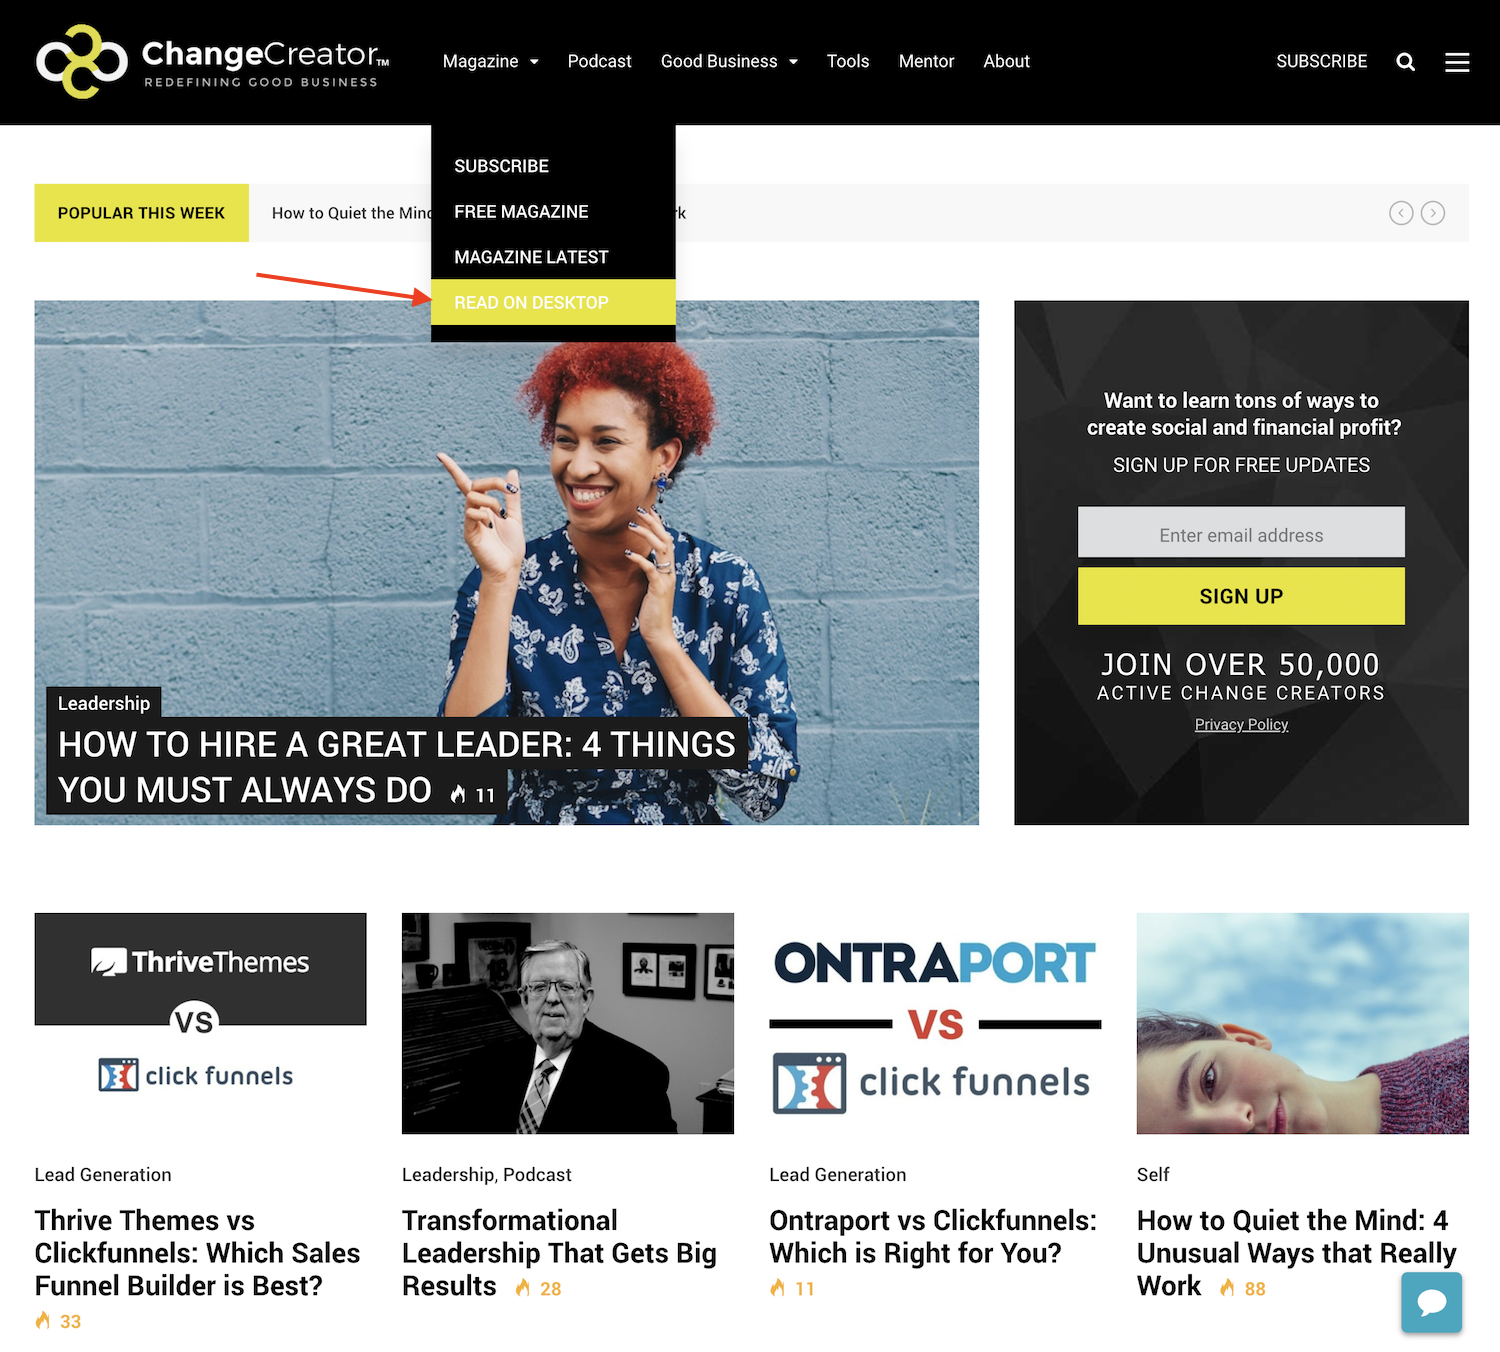
Task: Open How to Hire a Great Leader headline
Action: click(x=397, y=767)
